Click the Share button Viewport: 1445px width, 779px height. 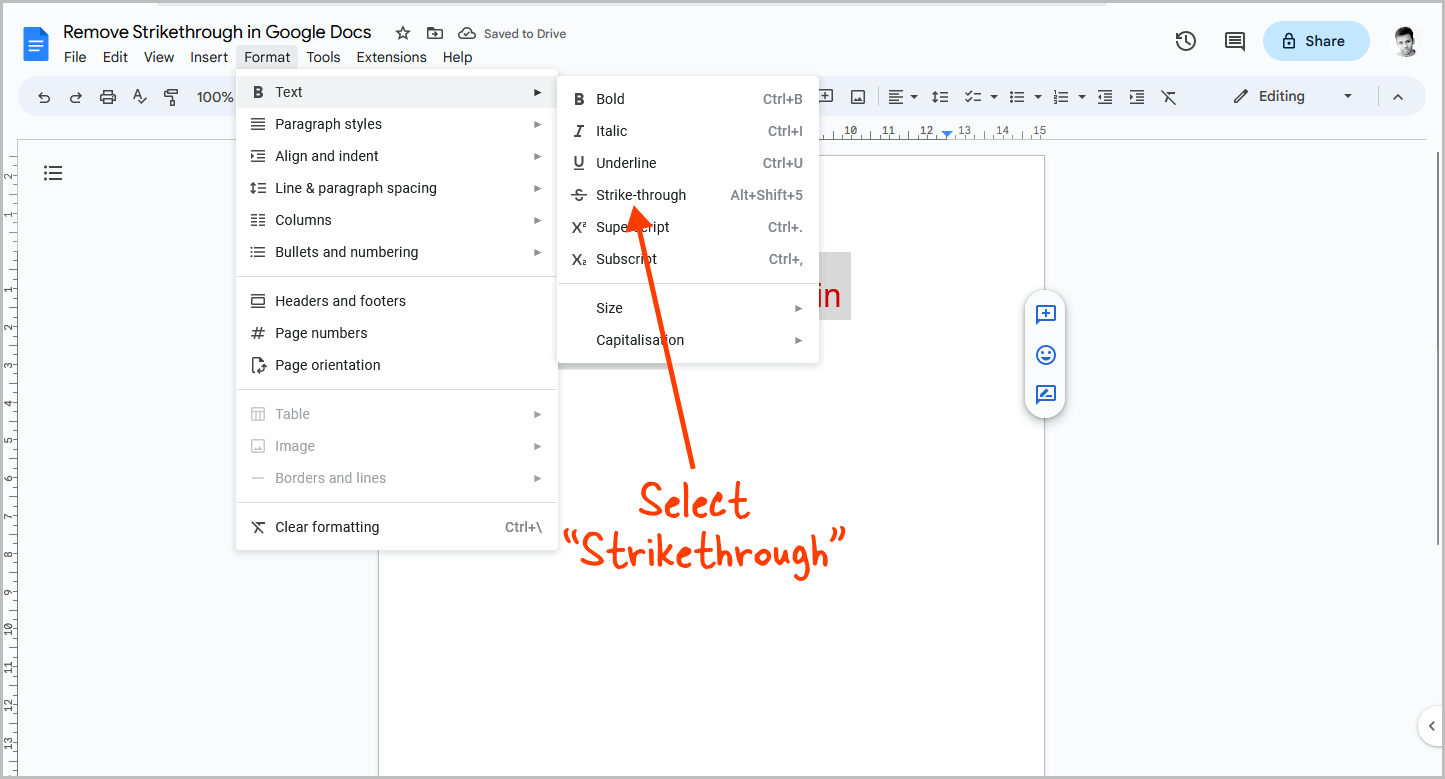pyautogui.click(x=1316, y=41)
